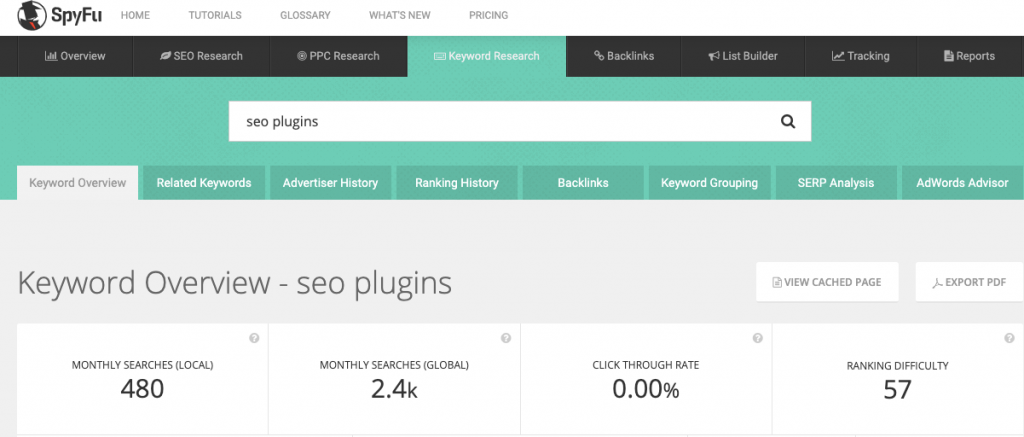Image resolution: width=1024 pixels, height=437 pixels.
Task: Open the Tracking section
Action: pos(860,56)
